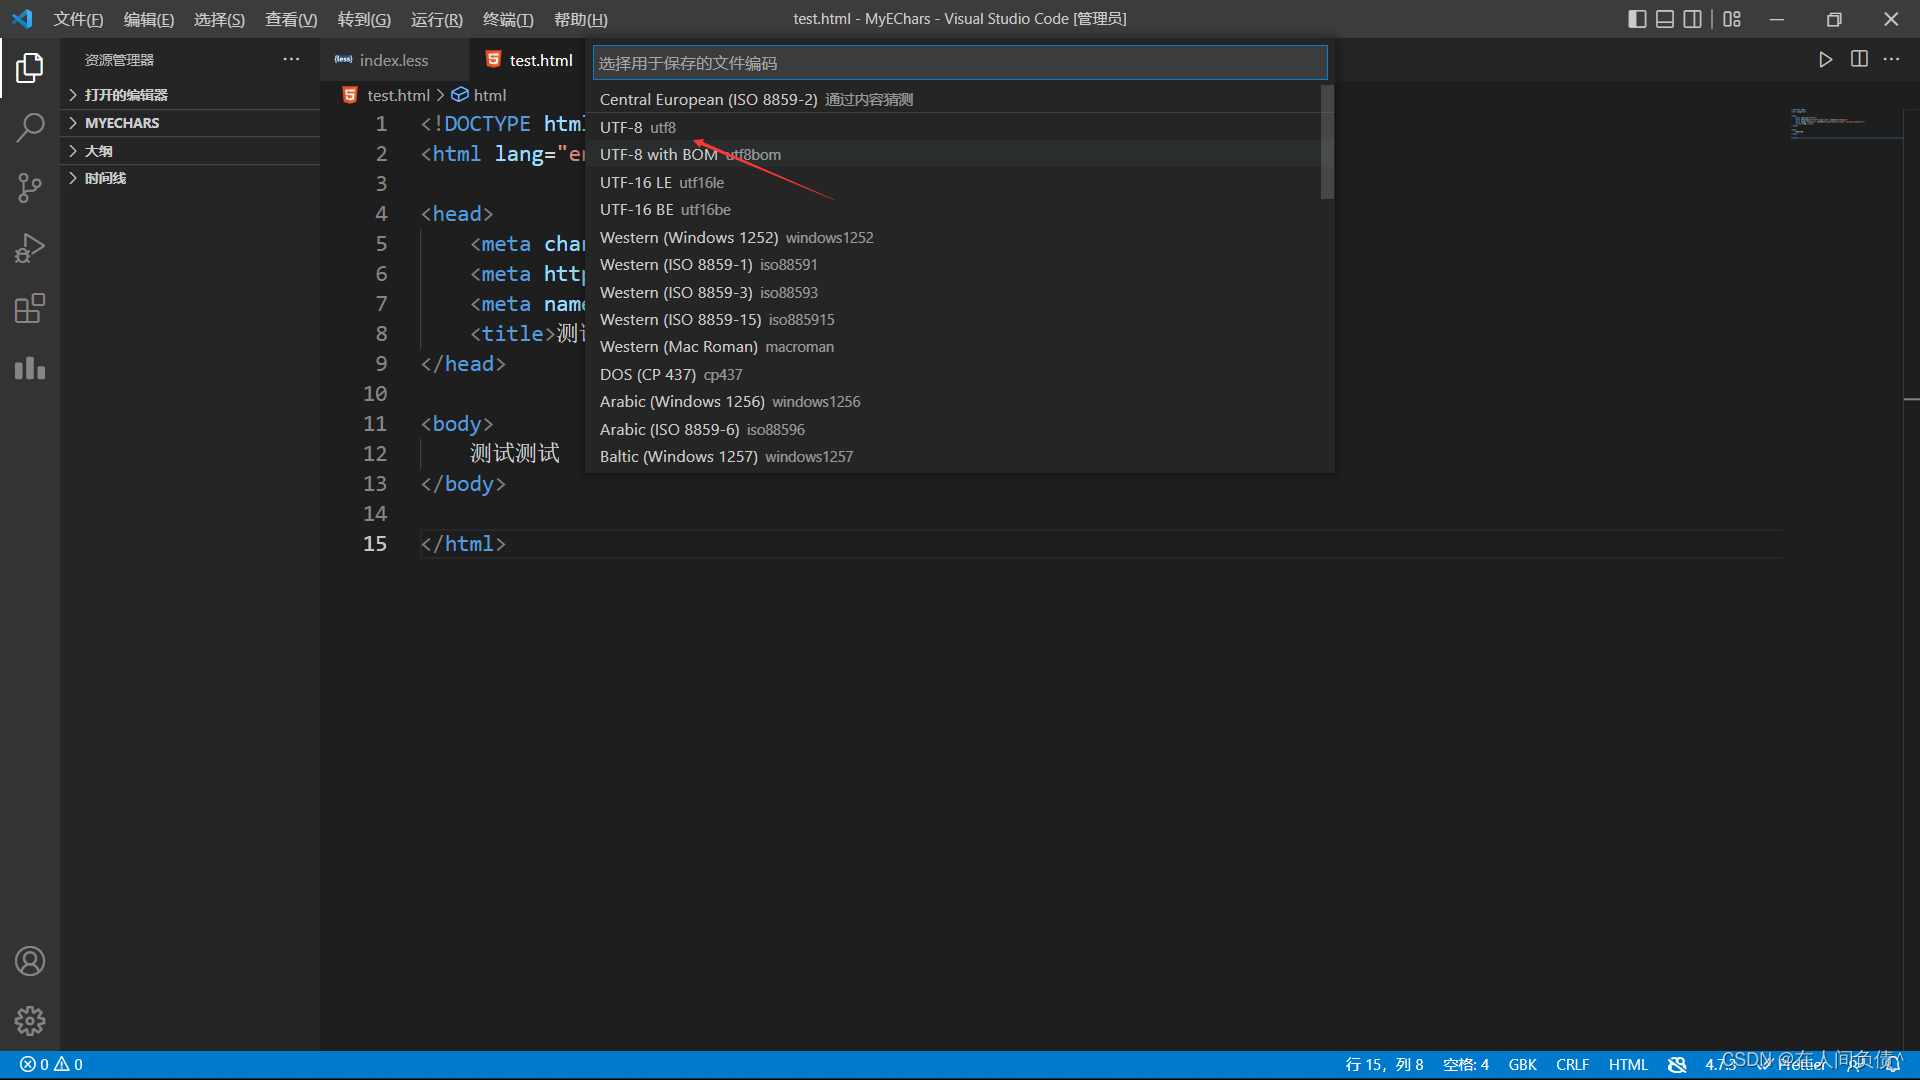Select Western (ISO 8859-15) encoding
Image resolution: width=1920 pixels, height=1080 pixels.
pos(955,320)
